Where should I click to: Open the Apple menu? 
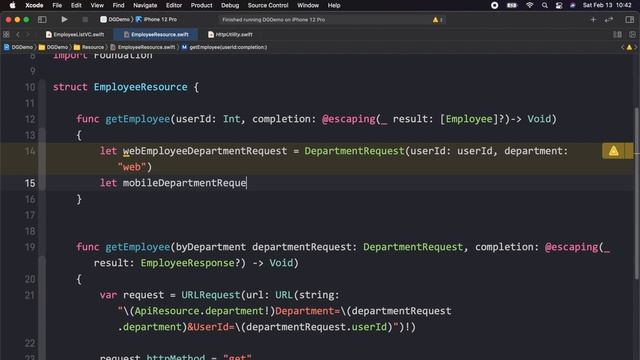pos(12,5)
